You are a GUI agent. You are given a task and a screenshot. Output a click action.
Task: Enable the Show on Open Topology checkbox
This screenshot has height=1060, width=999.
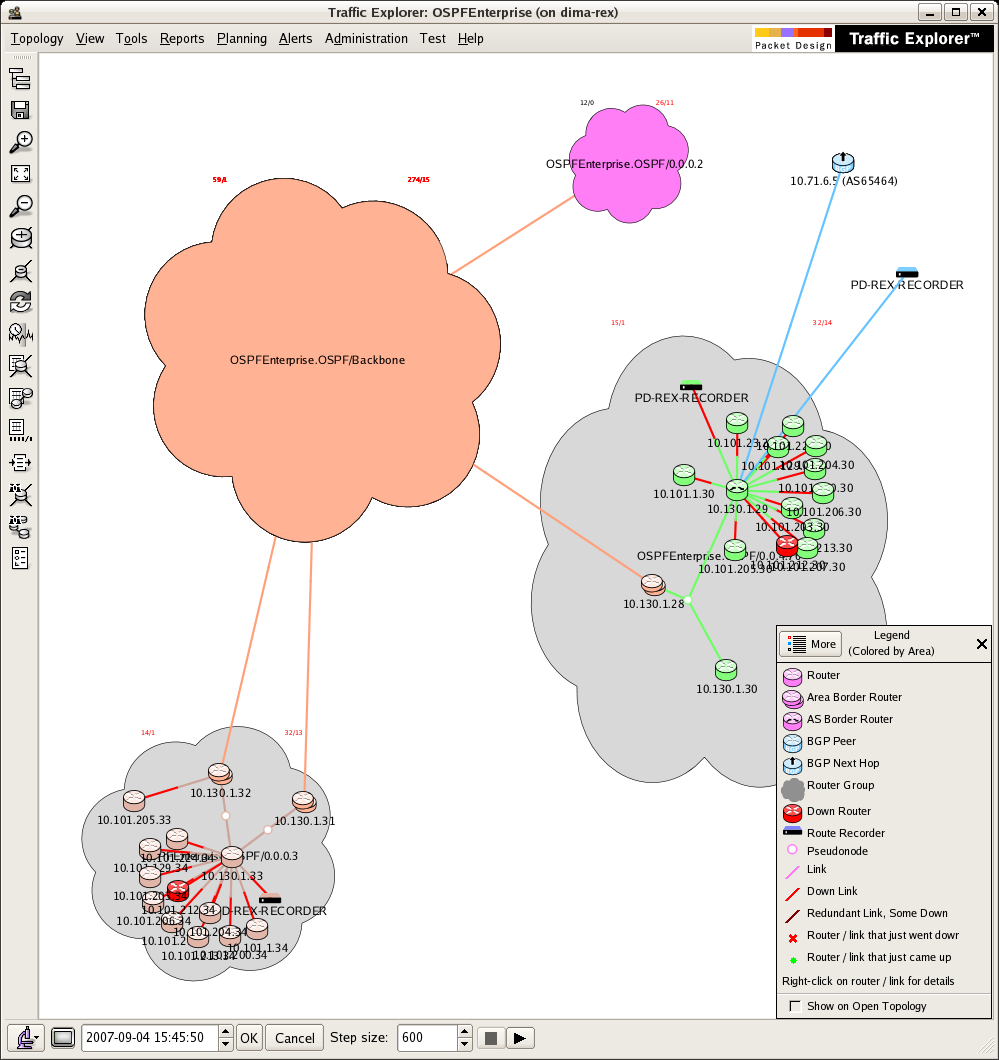tap(795, 1006)
